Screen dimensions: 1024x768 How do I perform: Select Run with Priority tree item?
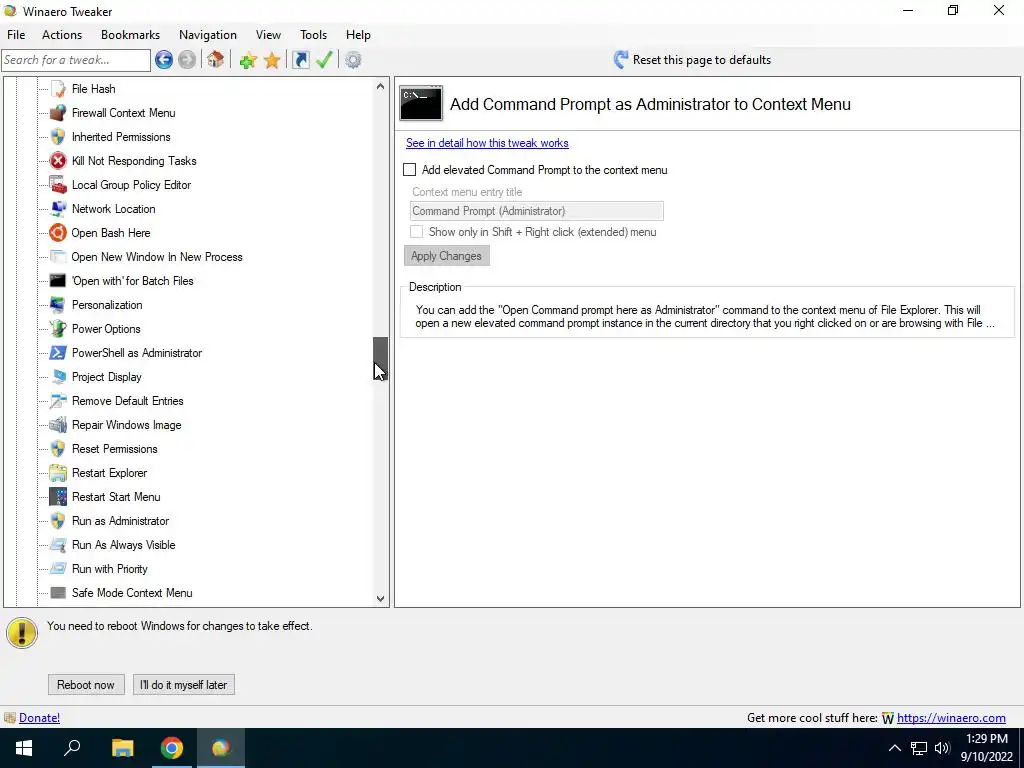coord(110,569)
